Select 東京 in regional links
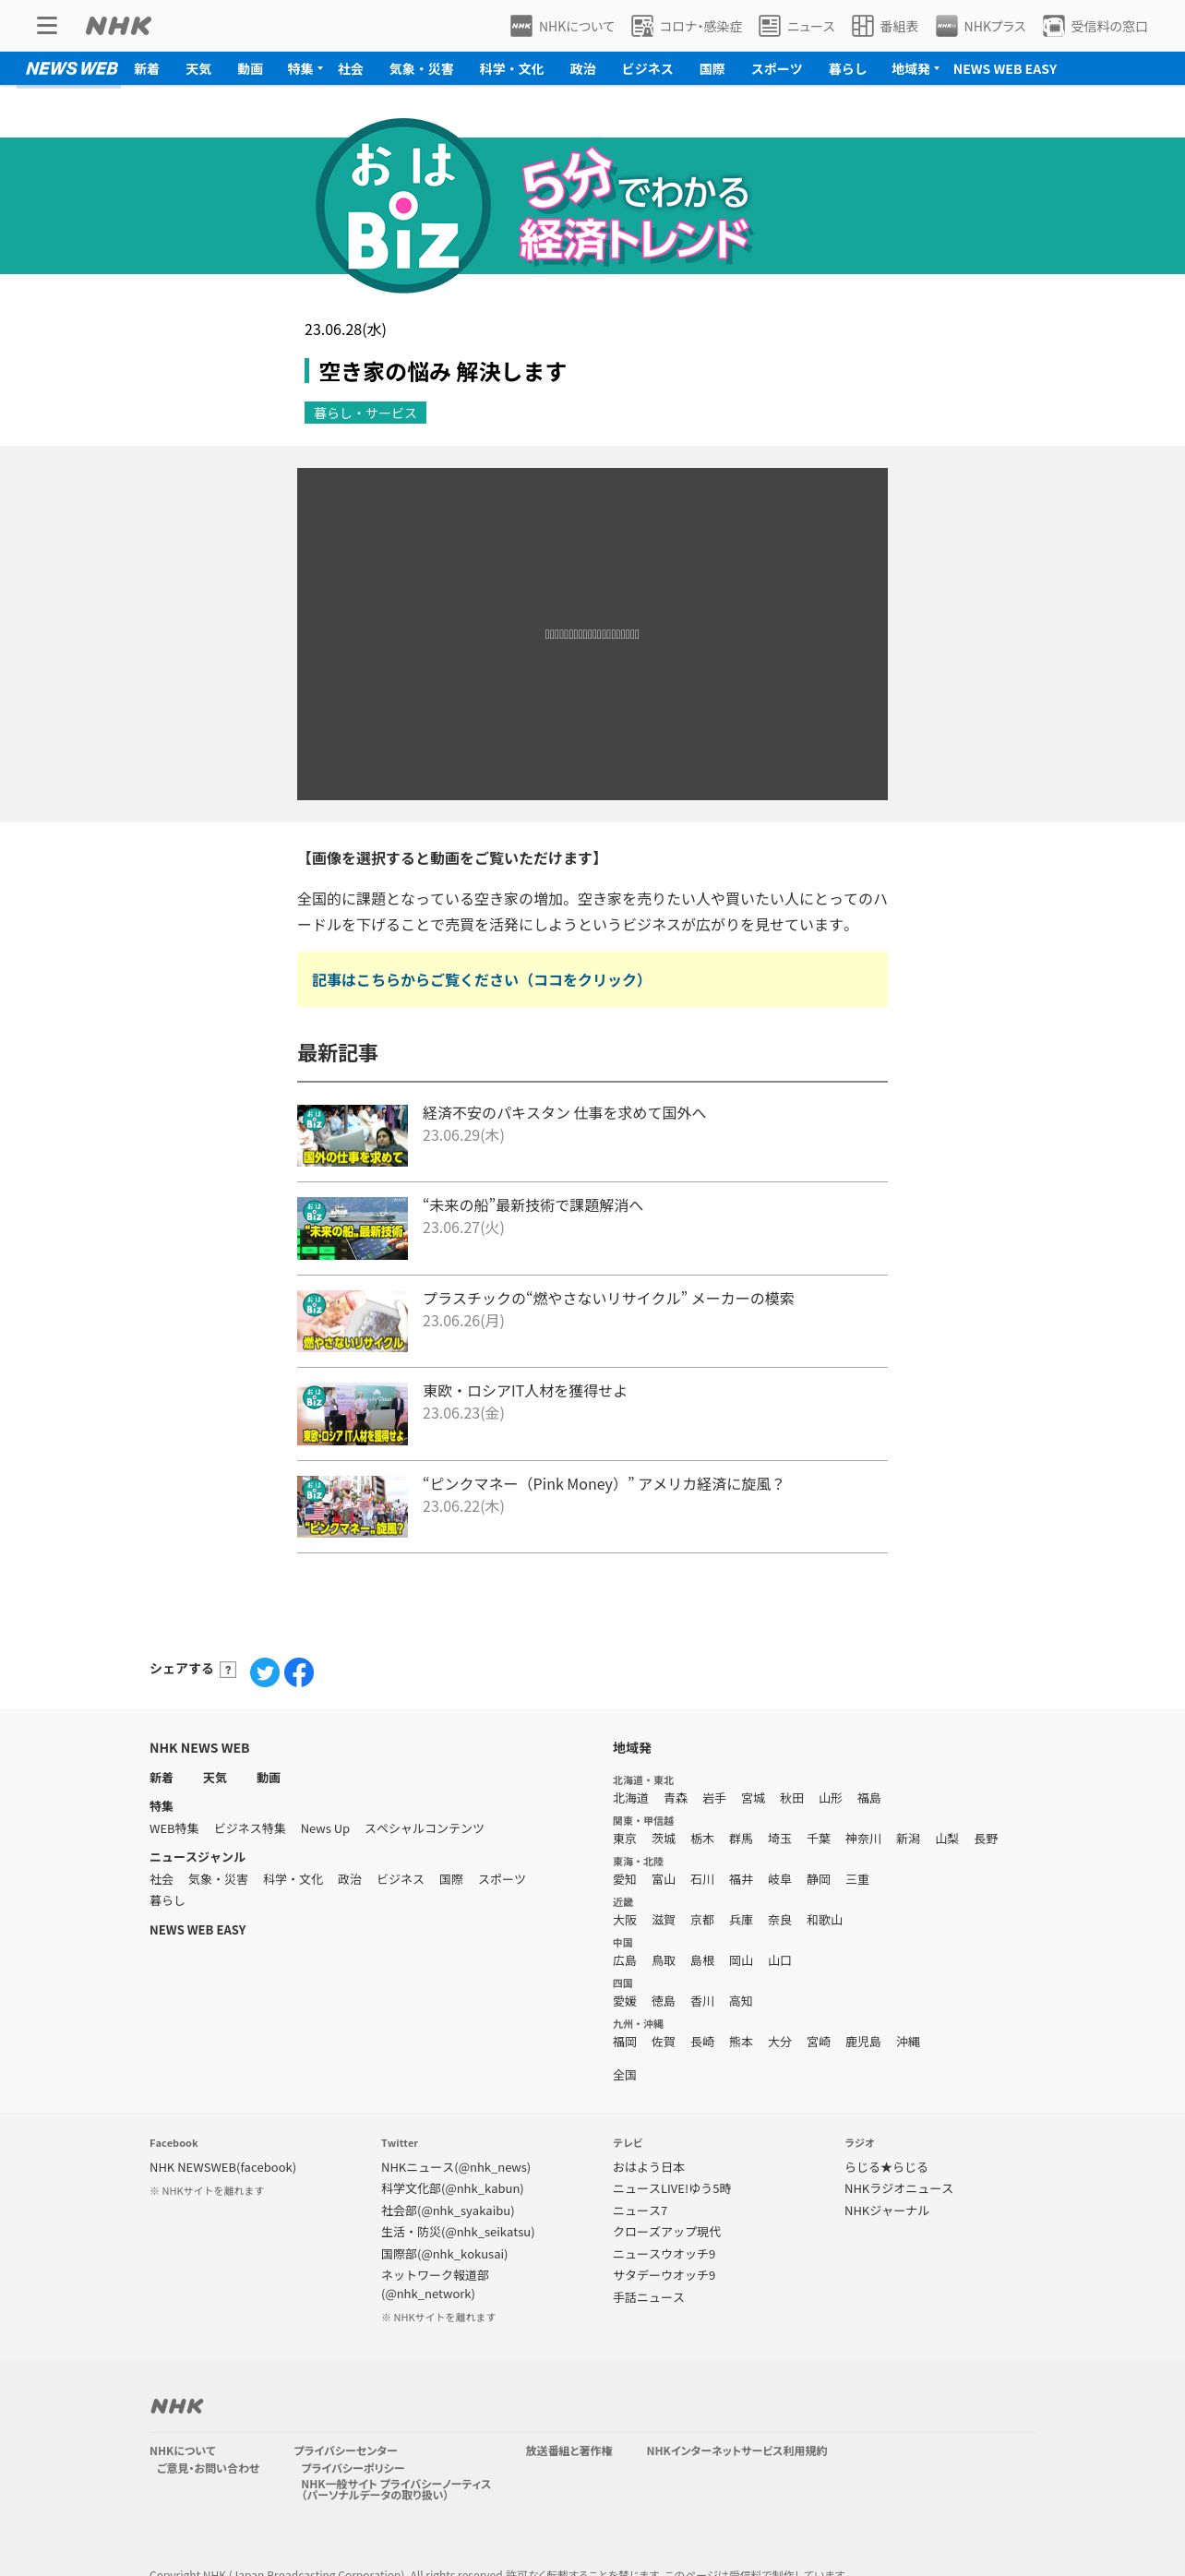The height and width of the screenshot is (2576, 1185). click(624, 1839)
